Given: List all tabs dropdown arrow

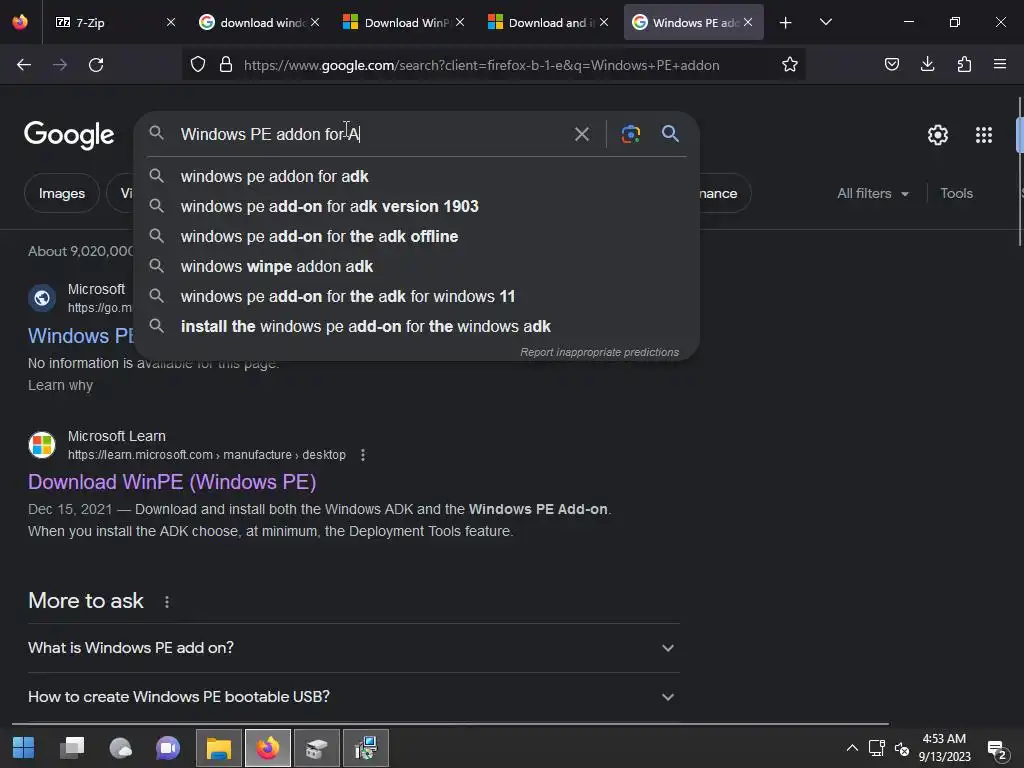Looking at the screenshot, I should 825,23.
